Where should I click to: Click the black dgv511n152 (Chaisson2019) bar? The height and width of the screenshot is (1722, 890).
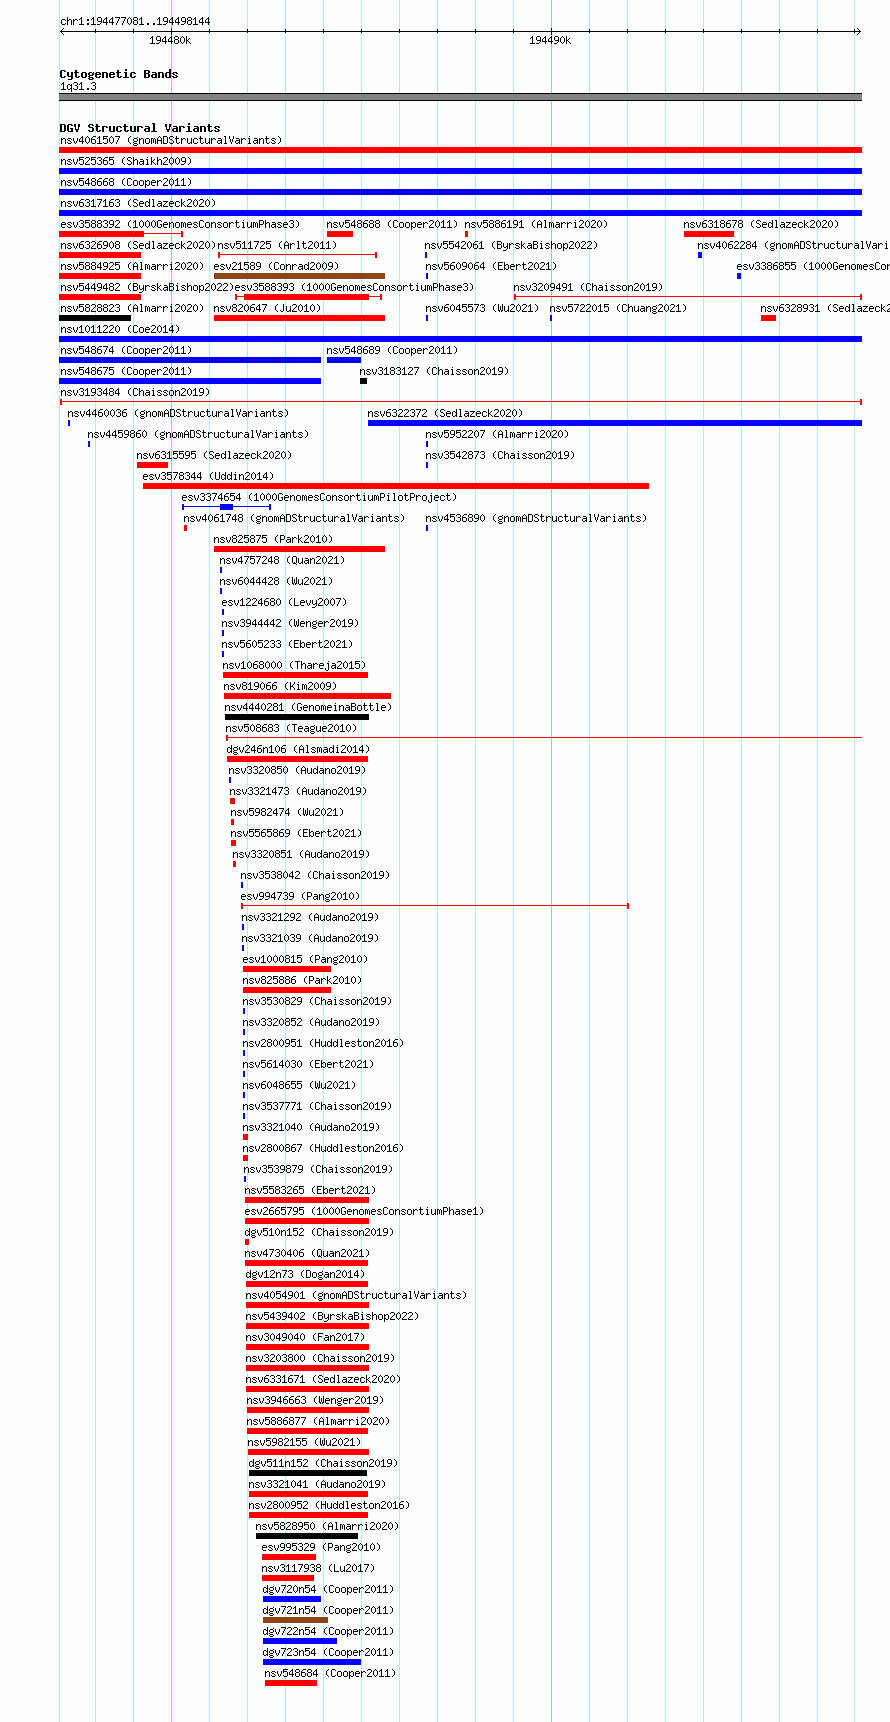coord(308,1473)
